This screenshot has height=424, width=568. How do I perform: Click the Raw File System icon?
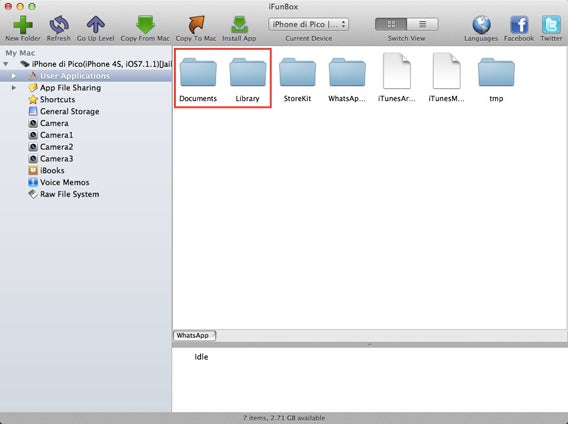(33, 194)
